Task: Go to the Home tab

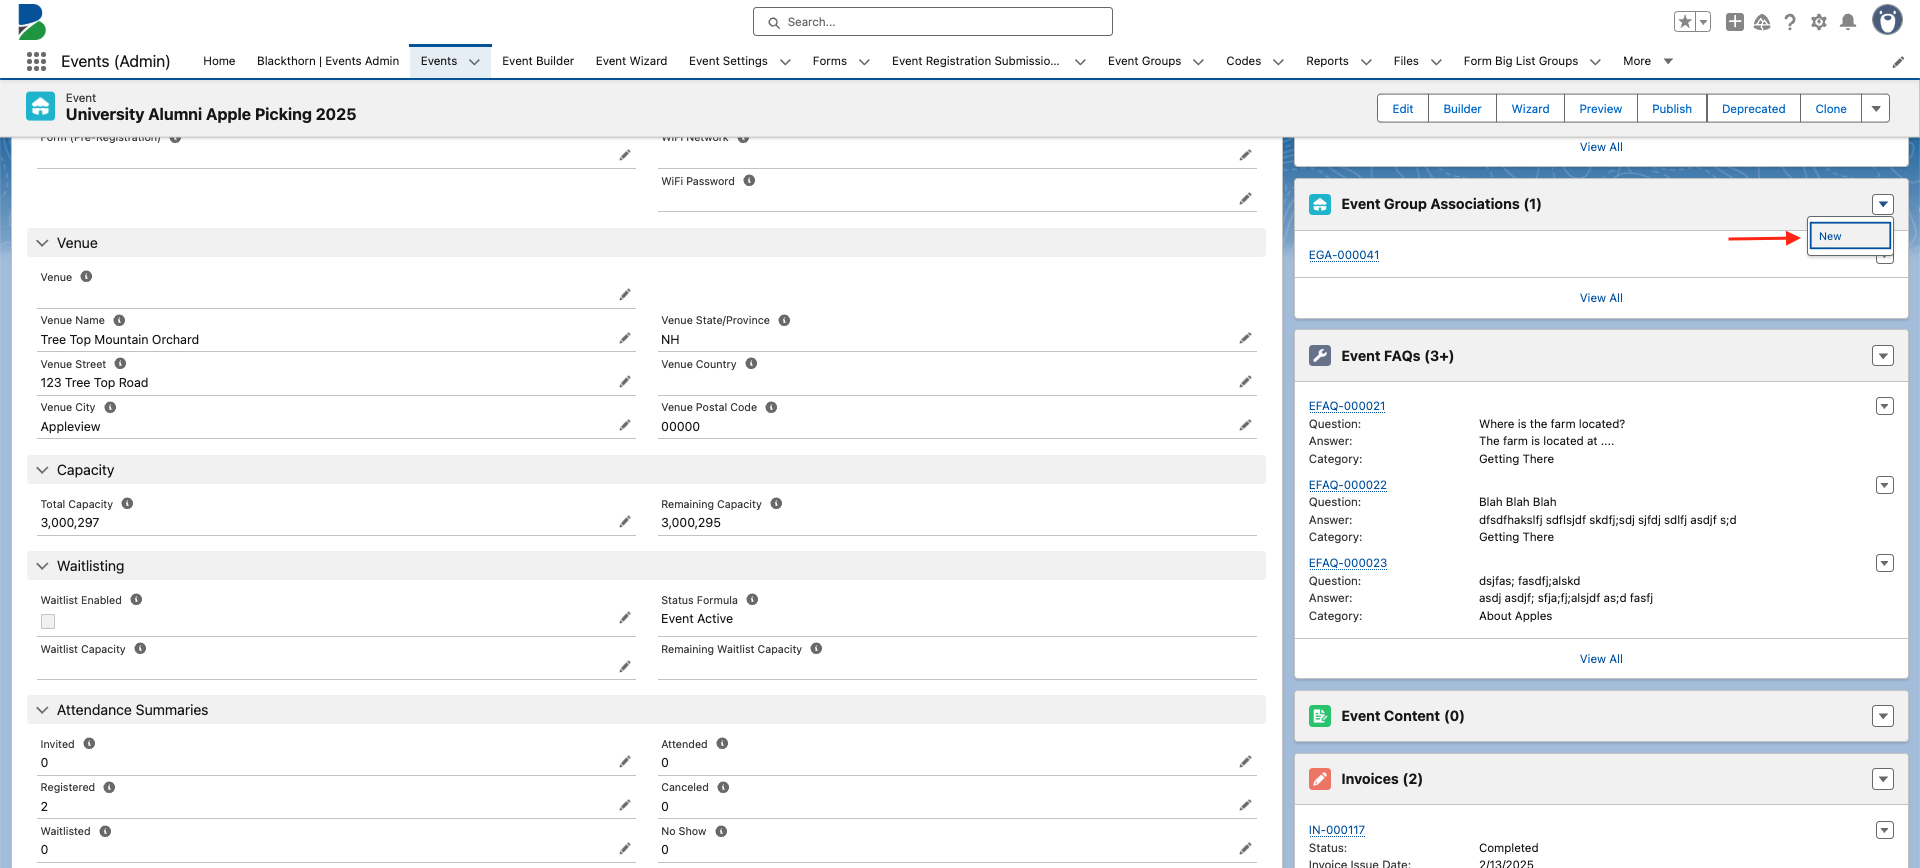Action: (x=219, y=61)
